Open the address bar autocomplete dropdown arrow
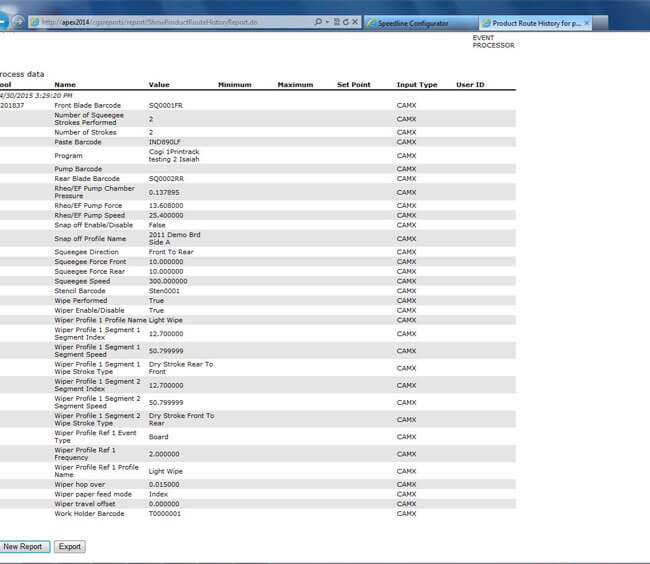Screen dimensions: 650x564 327,22
